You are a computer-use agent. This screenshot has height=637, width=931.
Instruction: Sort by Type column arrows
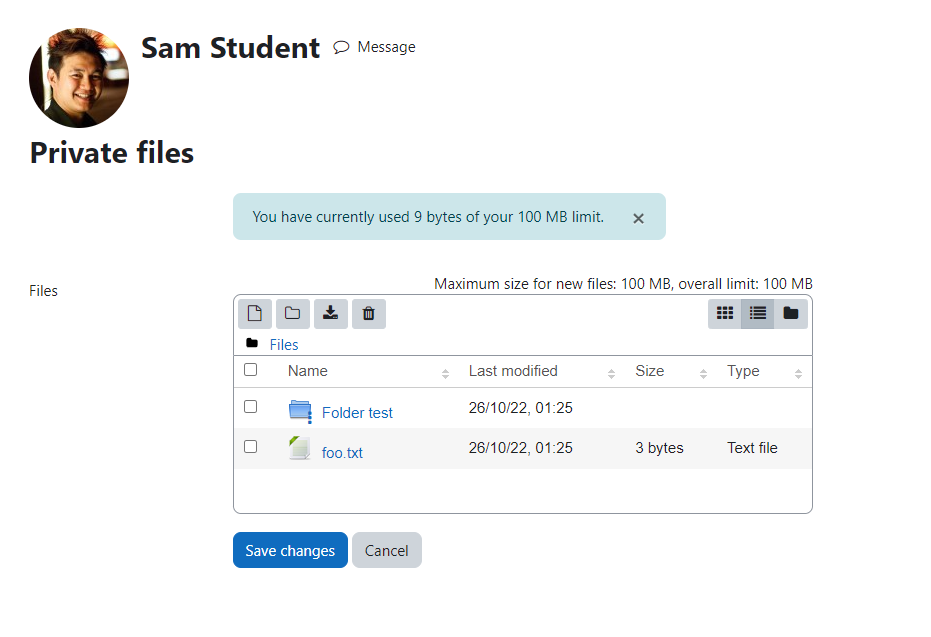798,373
